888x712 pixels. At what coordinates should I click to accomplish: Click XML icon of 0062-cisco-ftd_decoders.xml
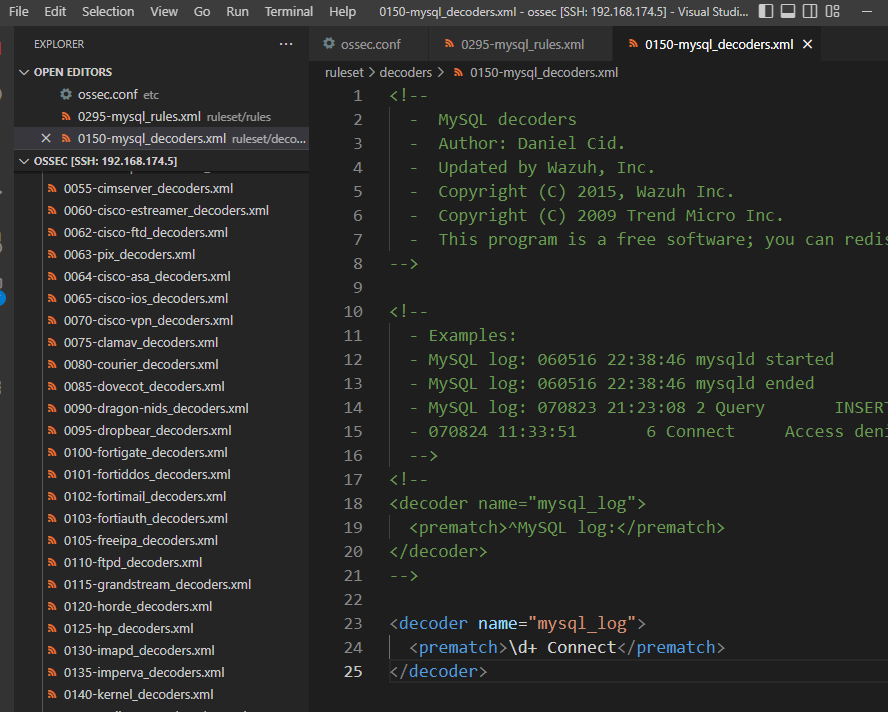pos(52,232)
